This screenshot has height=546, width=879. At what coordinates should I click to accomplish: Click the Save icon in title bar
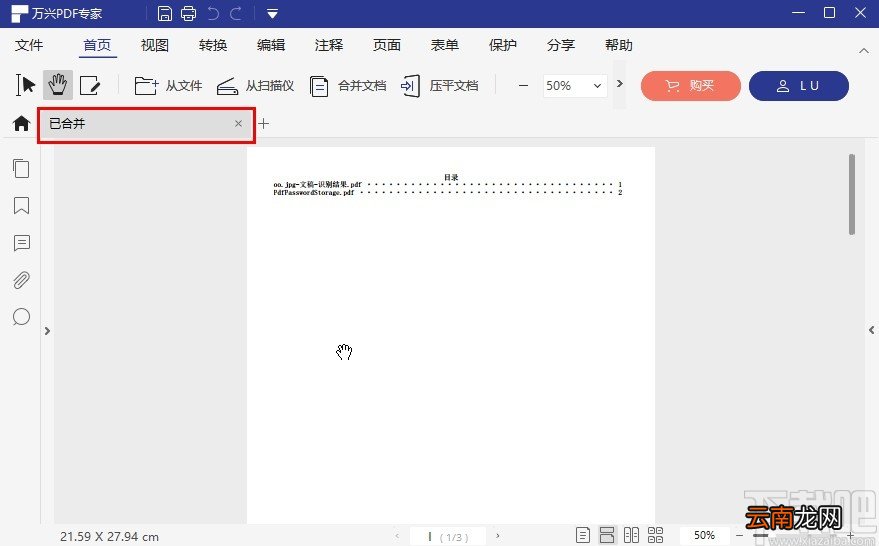tap(164, 13)
